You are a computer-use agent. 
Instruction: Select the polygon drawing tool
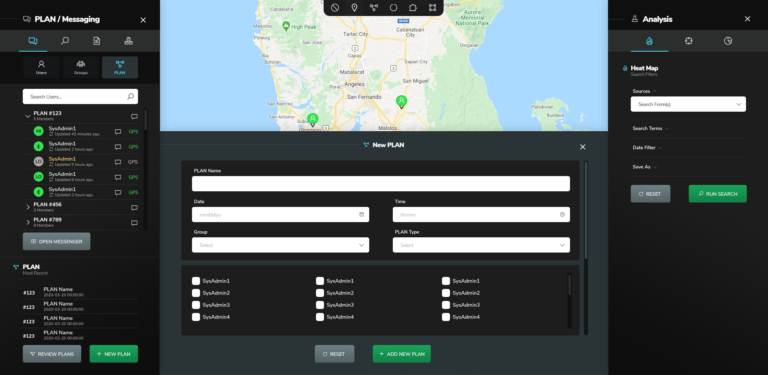pos(412,8)
